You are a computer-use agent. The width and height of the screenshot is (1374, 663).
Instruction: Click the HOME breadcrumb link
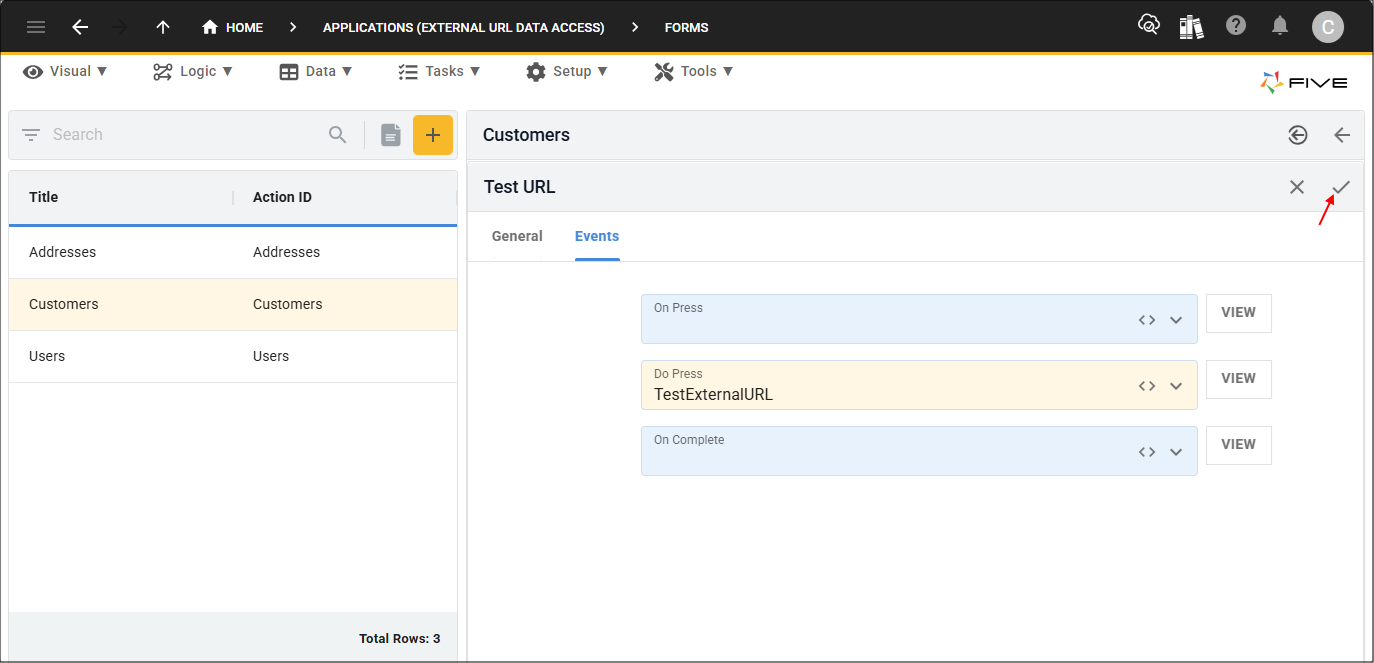click(x=233, y=27)
